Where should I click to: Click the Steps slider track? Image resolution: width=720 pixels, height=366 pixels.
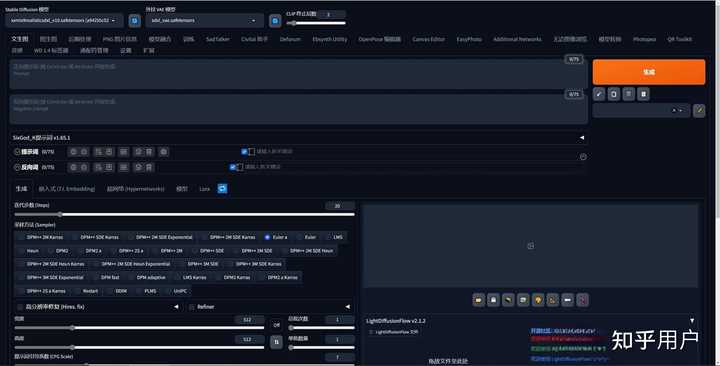184,214
